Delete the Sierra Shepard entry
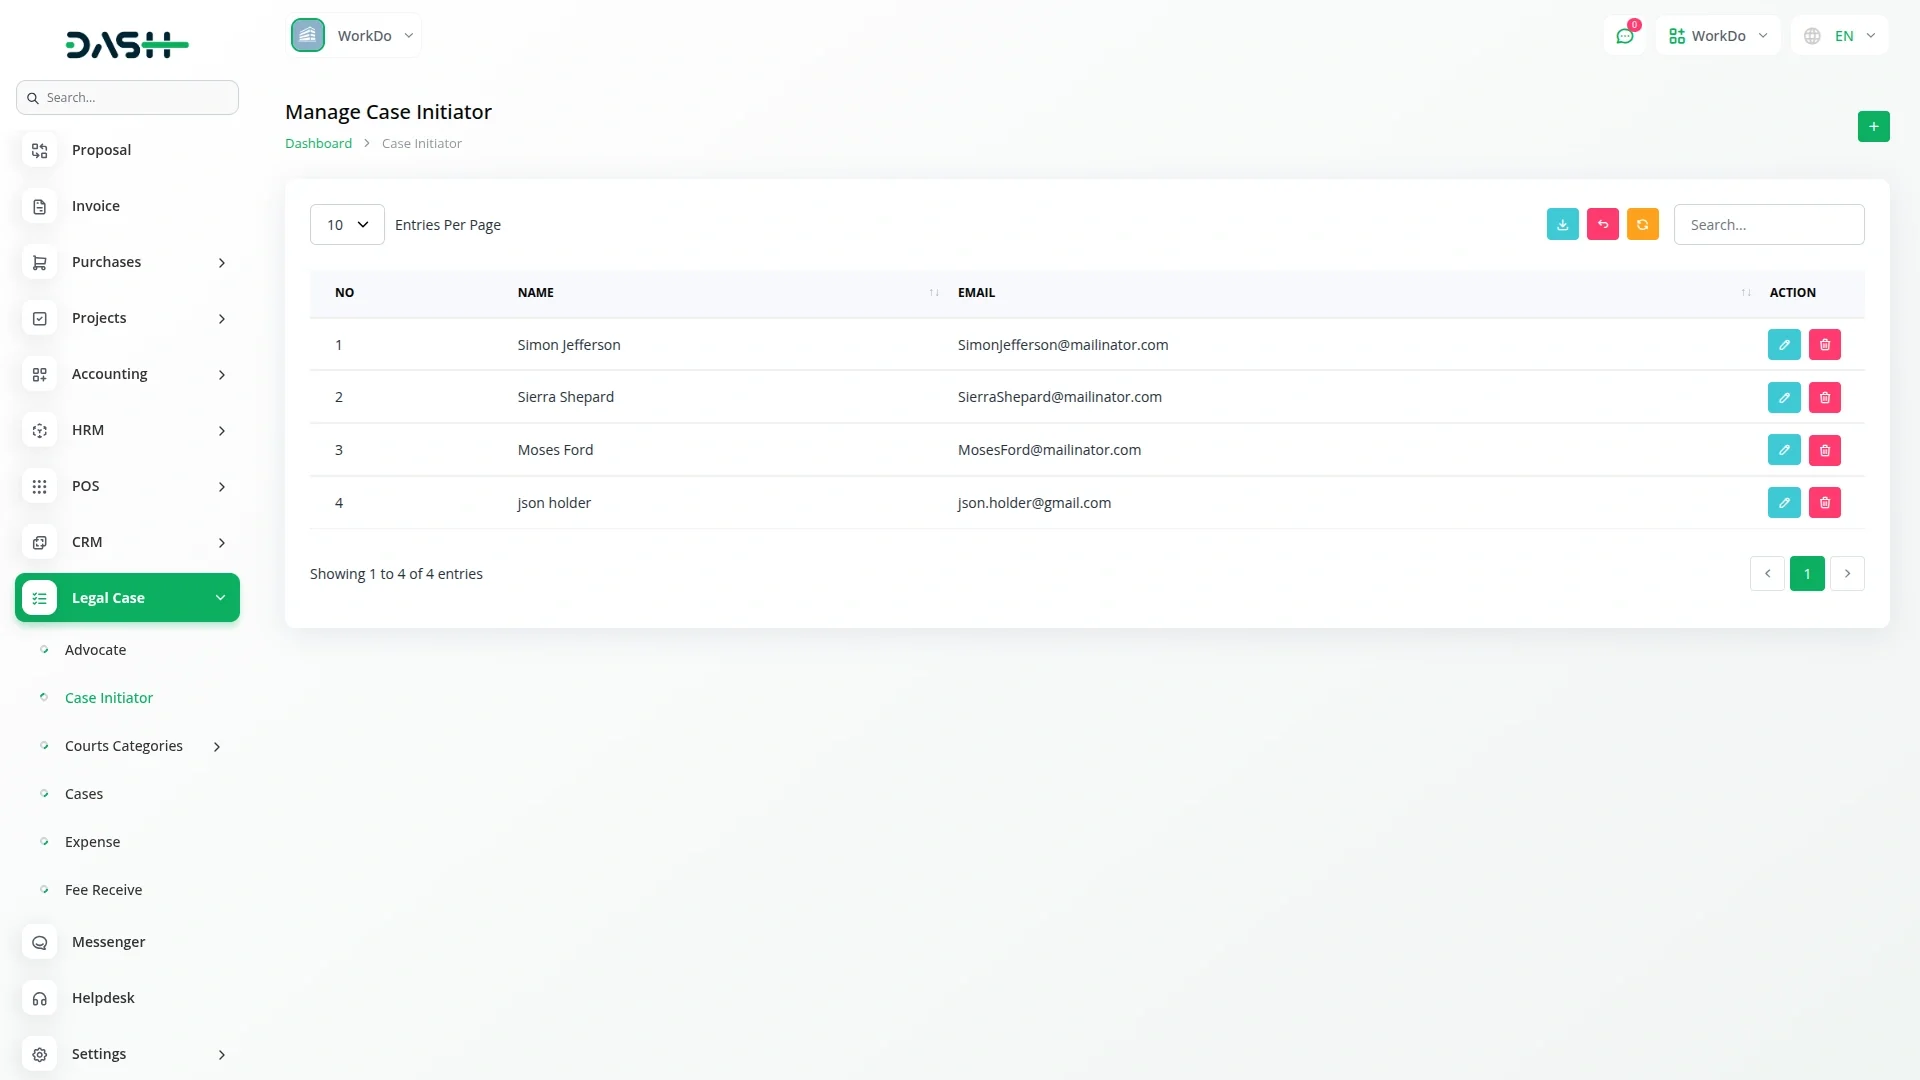Screen dimensions: 1920x1080 click(x=1824, y=397)
